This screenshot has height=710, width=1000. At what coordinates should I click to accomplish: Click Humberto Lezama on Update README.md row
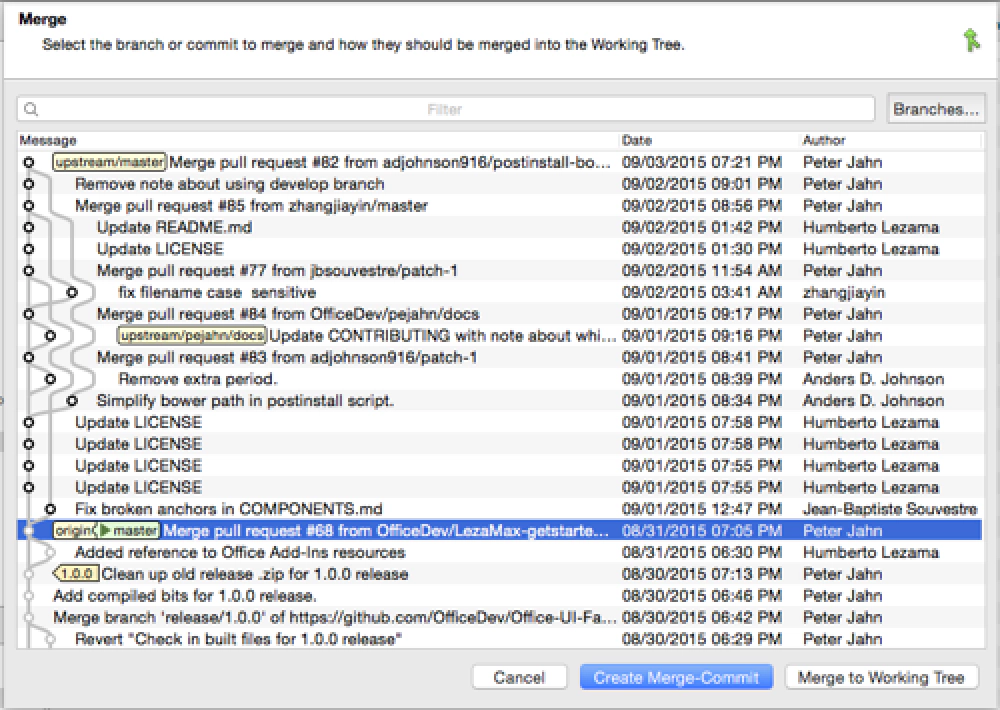coord(871,228)
